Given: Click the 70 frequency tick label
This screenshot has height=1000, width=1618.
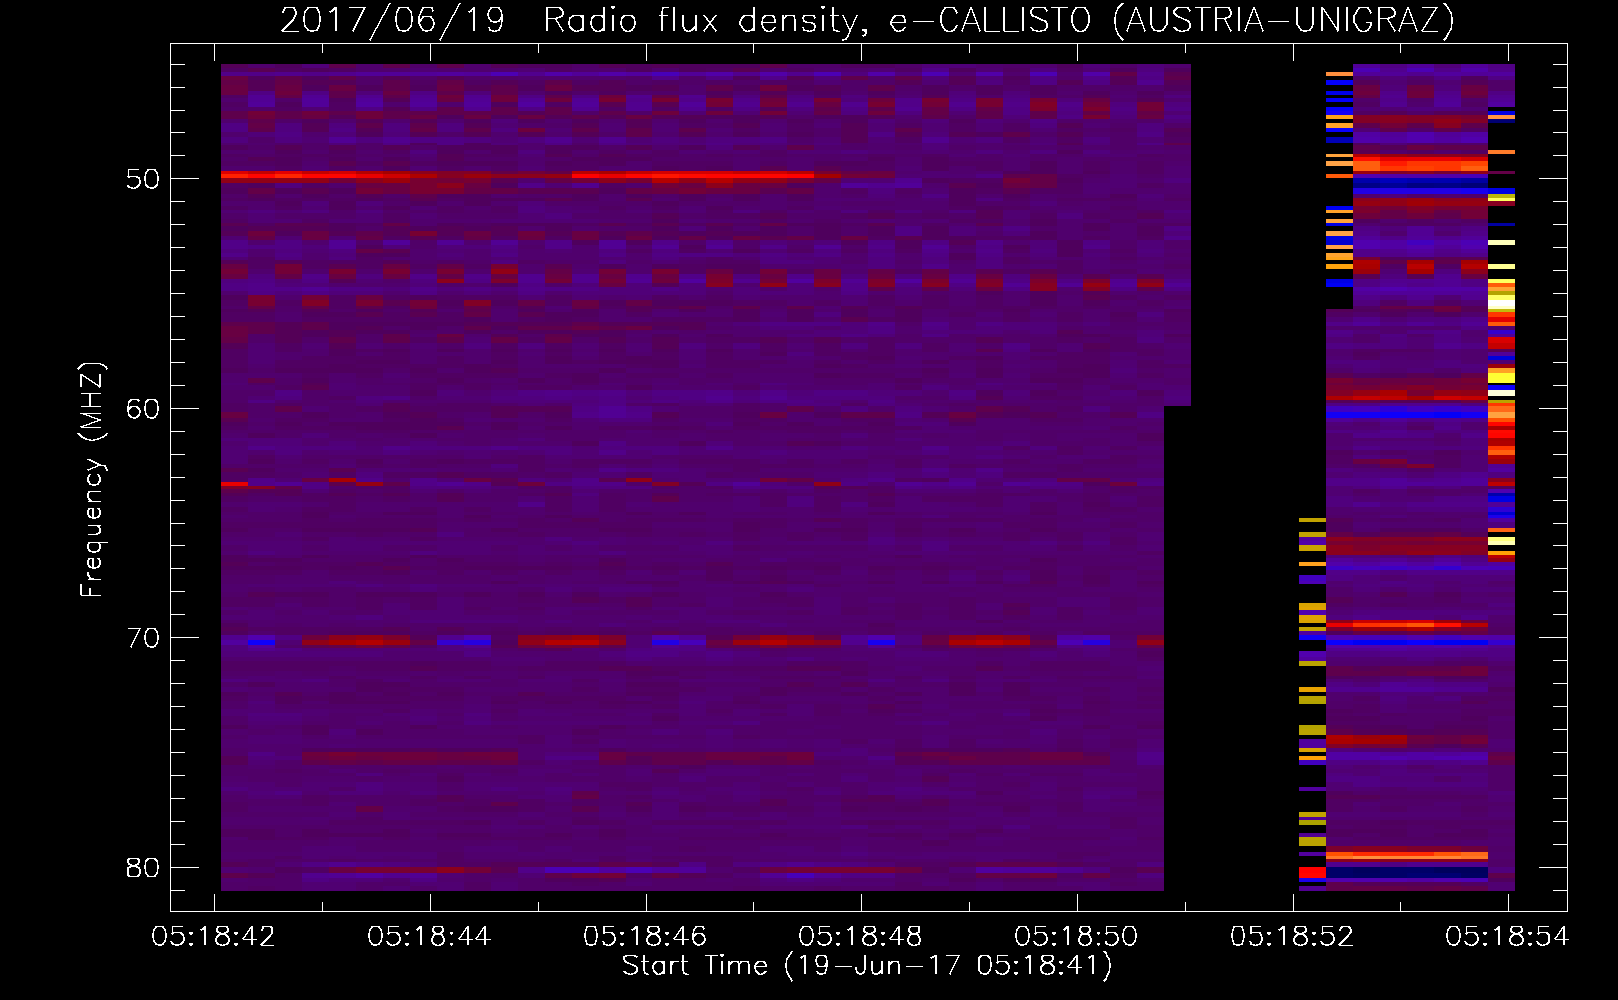Looking at the screenshot, I should pos(144,638).
